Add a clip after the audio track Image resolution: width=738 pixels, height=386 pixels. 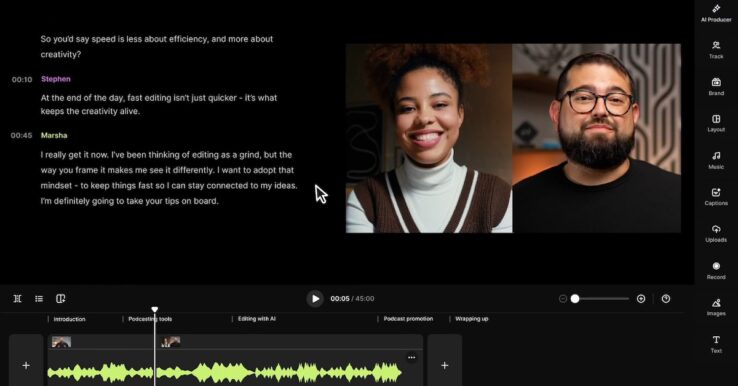pos(444,365)
